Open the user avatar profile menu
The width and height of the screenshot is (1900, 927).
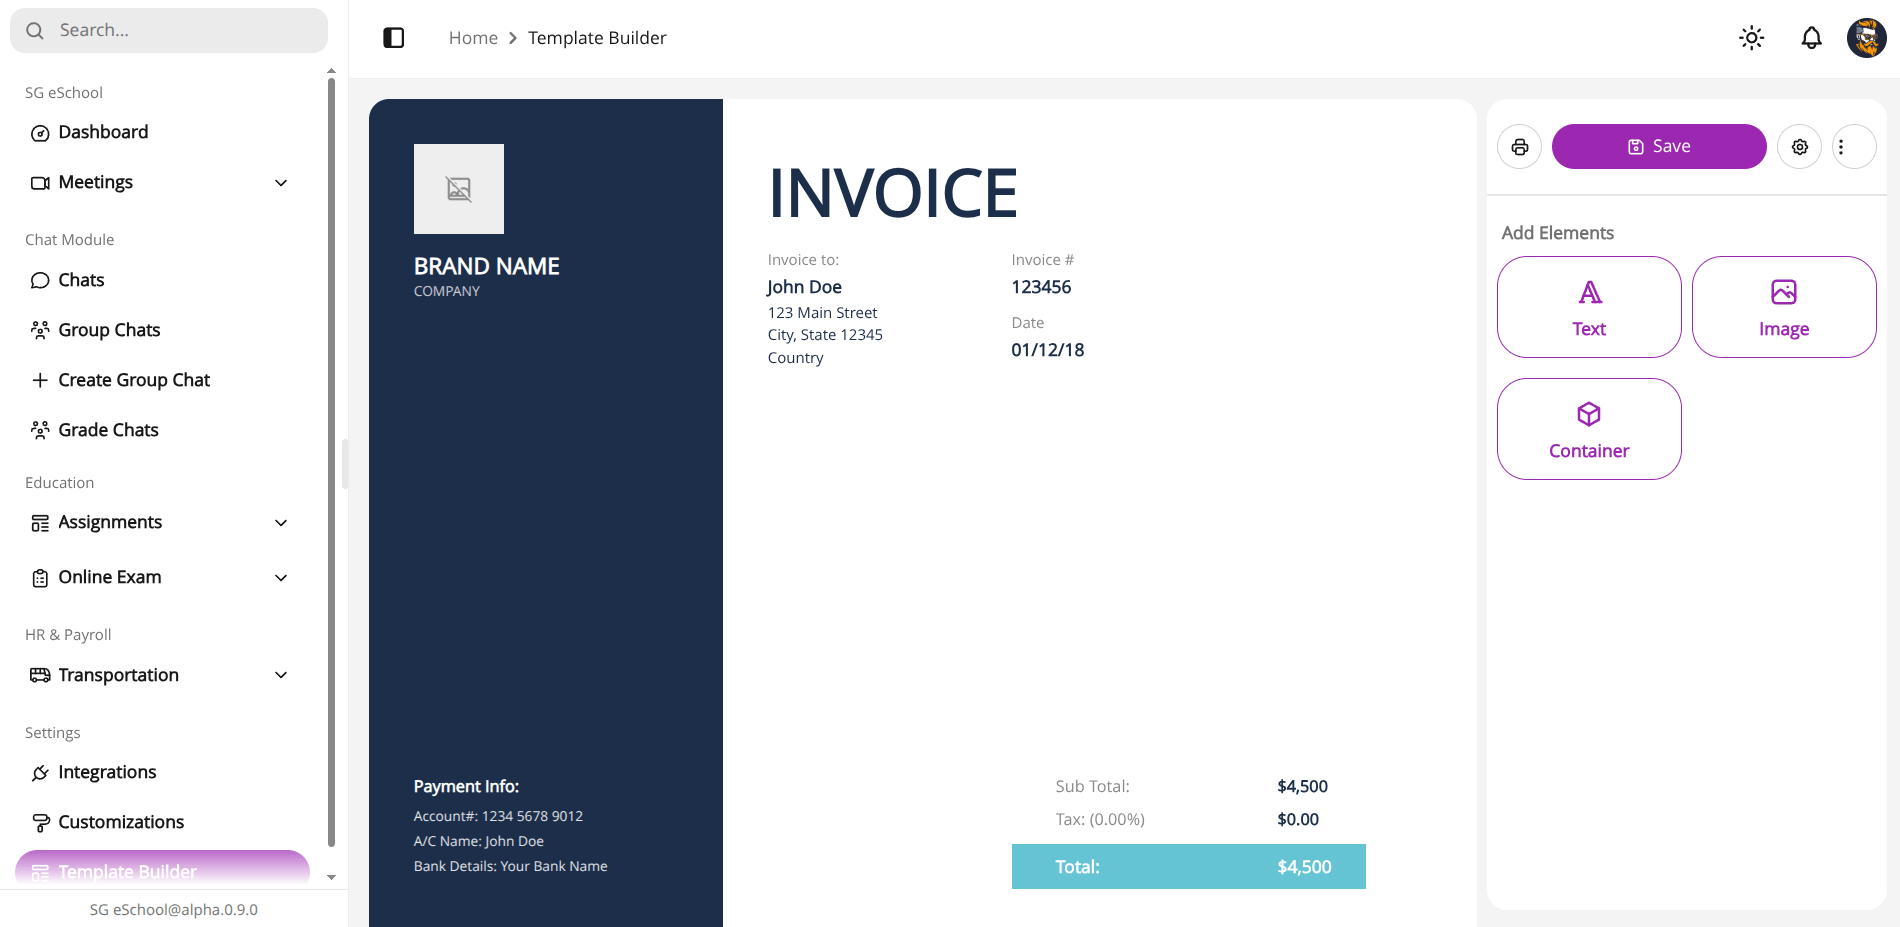coord(1866,38)
